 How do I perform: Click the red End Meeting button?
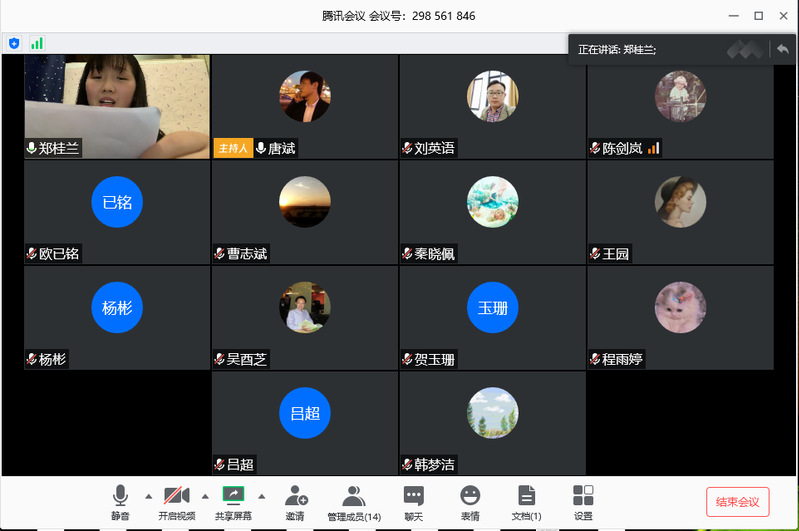tap(737, 502)
